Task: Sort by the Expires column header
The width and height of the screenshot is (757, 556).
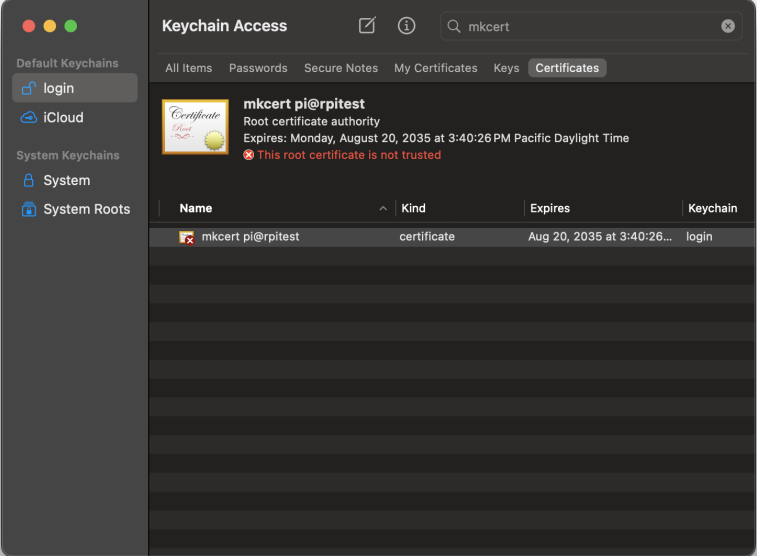Action: pyautogui.click(x=550, y=208)
